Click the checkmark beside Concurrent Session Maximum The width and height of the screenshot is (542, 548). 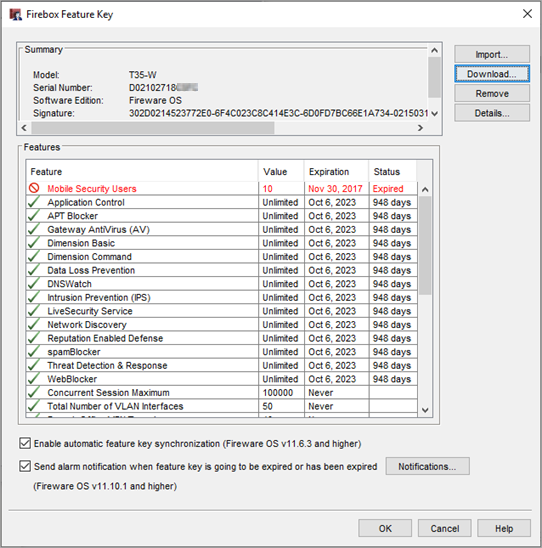click(x=34, y=393)
